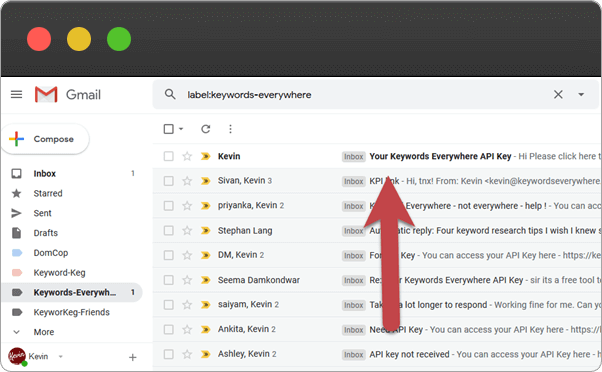Click importance marker on priyanka, Kevin email
602x372 pixels.
pos(205,206)
